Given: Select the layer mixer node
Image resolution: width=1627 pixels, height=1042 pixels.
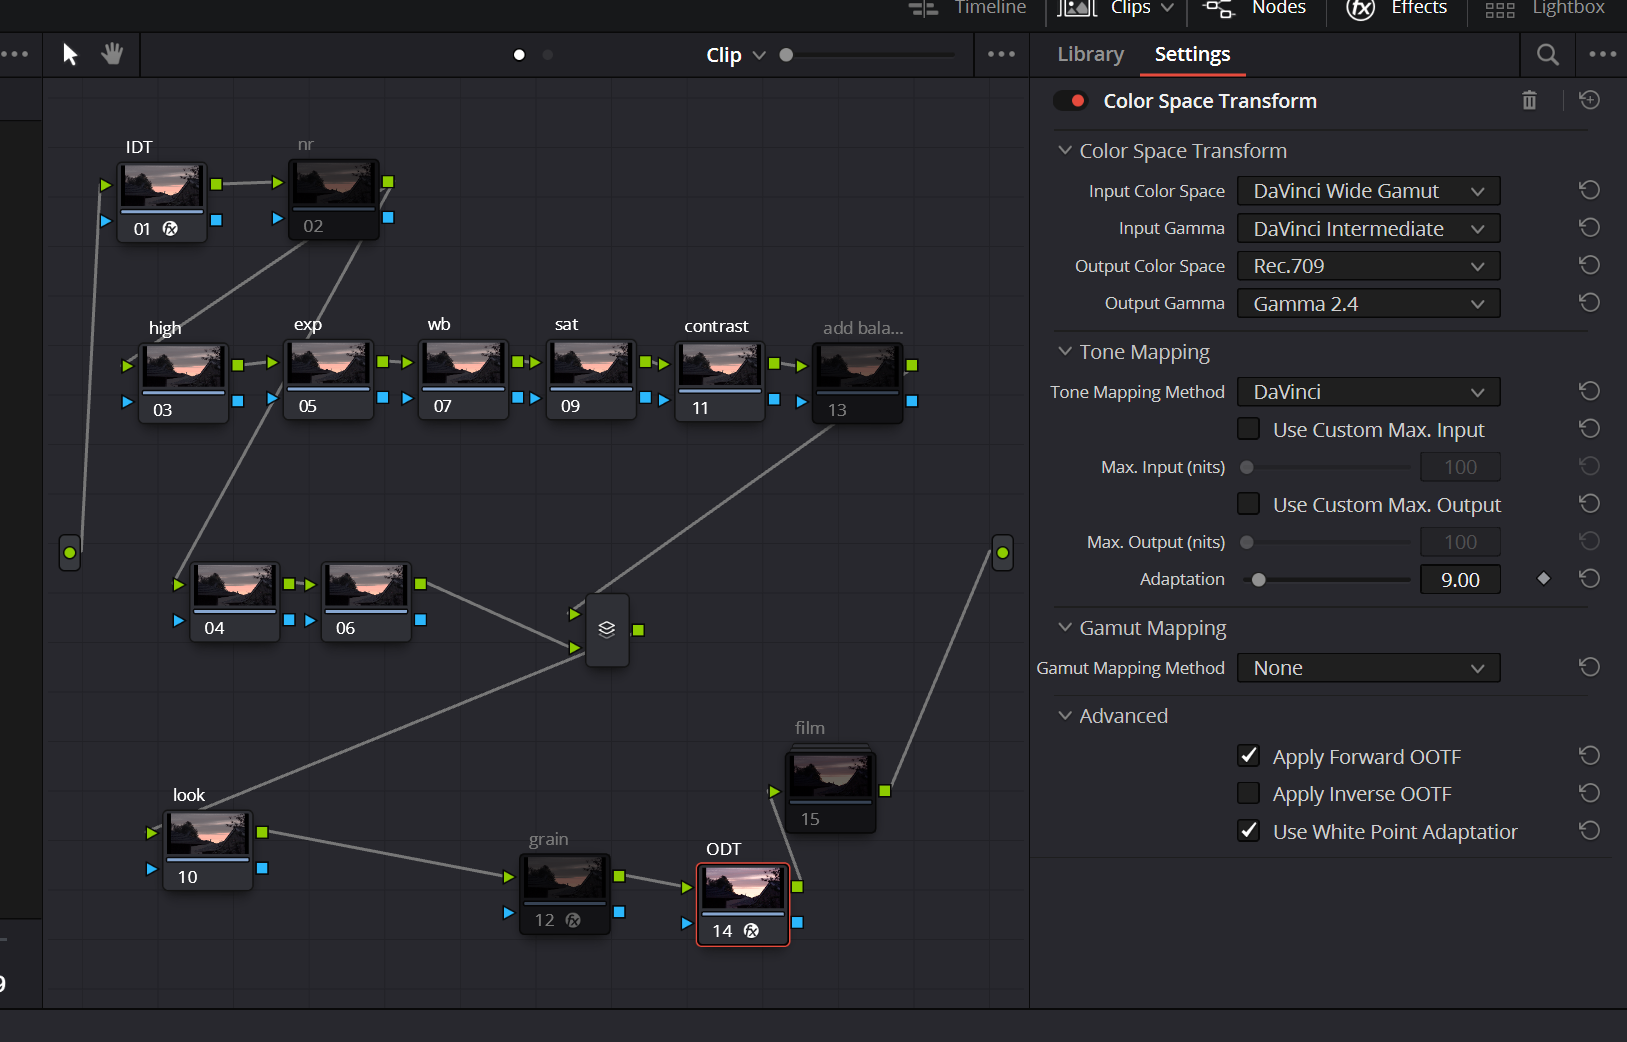Looking at the screenshot, I should pyautogui.click(x=607, y=630).
